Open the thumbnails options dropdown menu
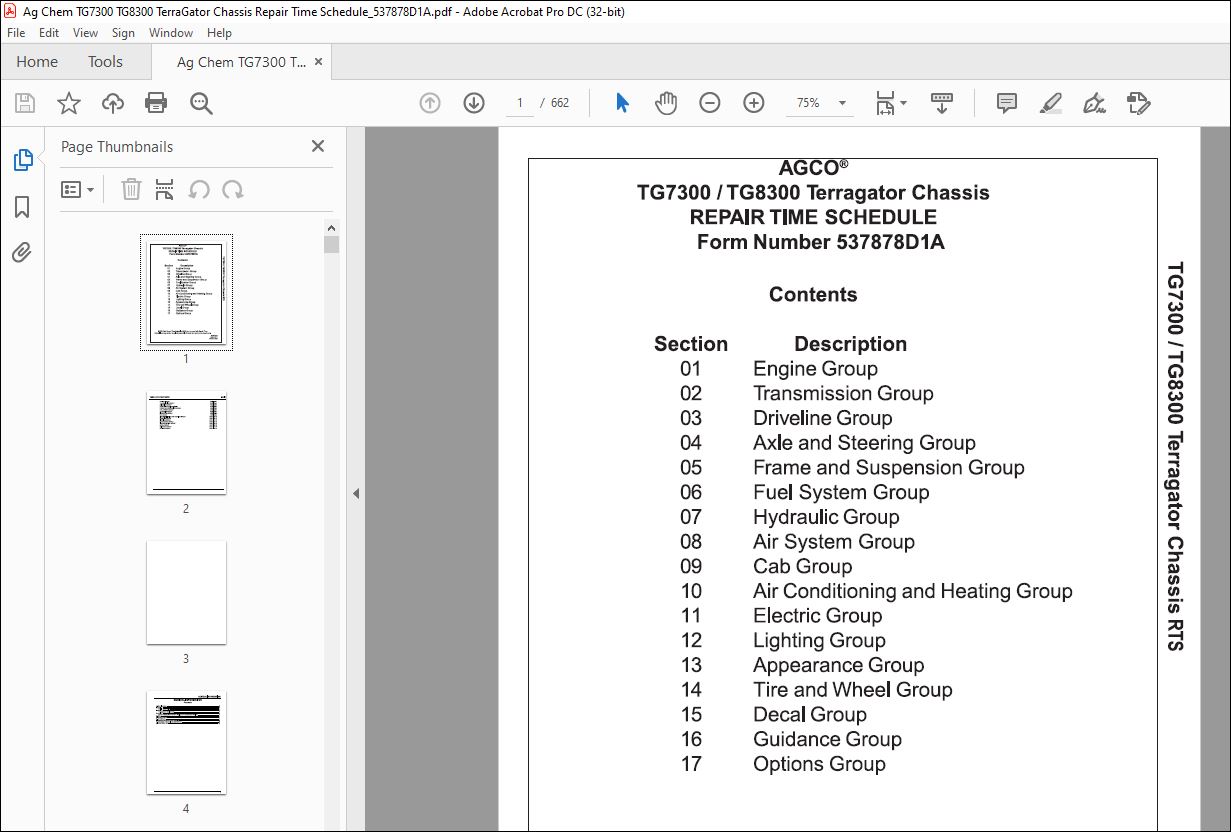Image resolution: width=1231 pixels, height=832 pixels. [78, 189]
